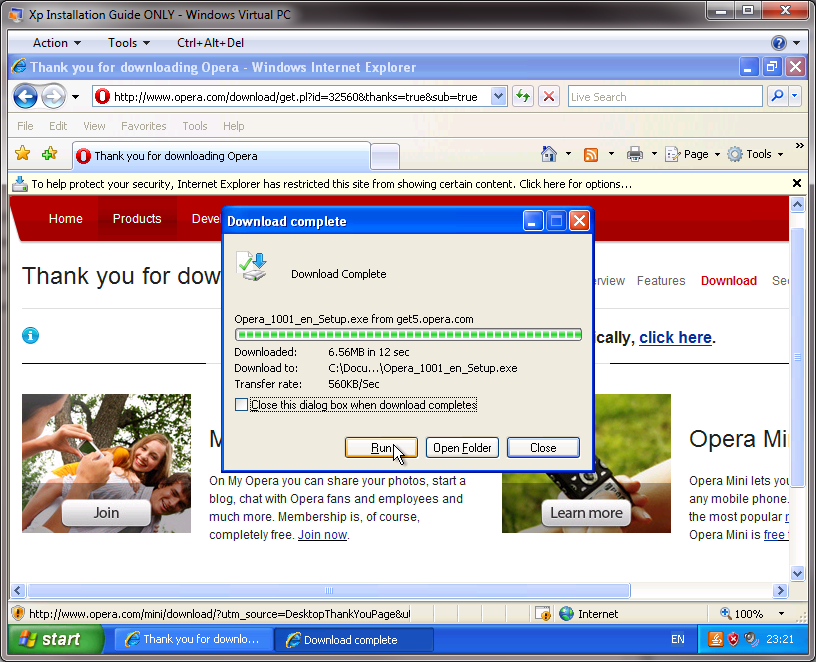Switch to Download complete taskbar button
The image size is (816, 662).
coord(354,640)
